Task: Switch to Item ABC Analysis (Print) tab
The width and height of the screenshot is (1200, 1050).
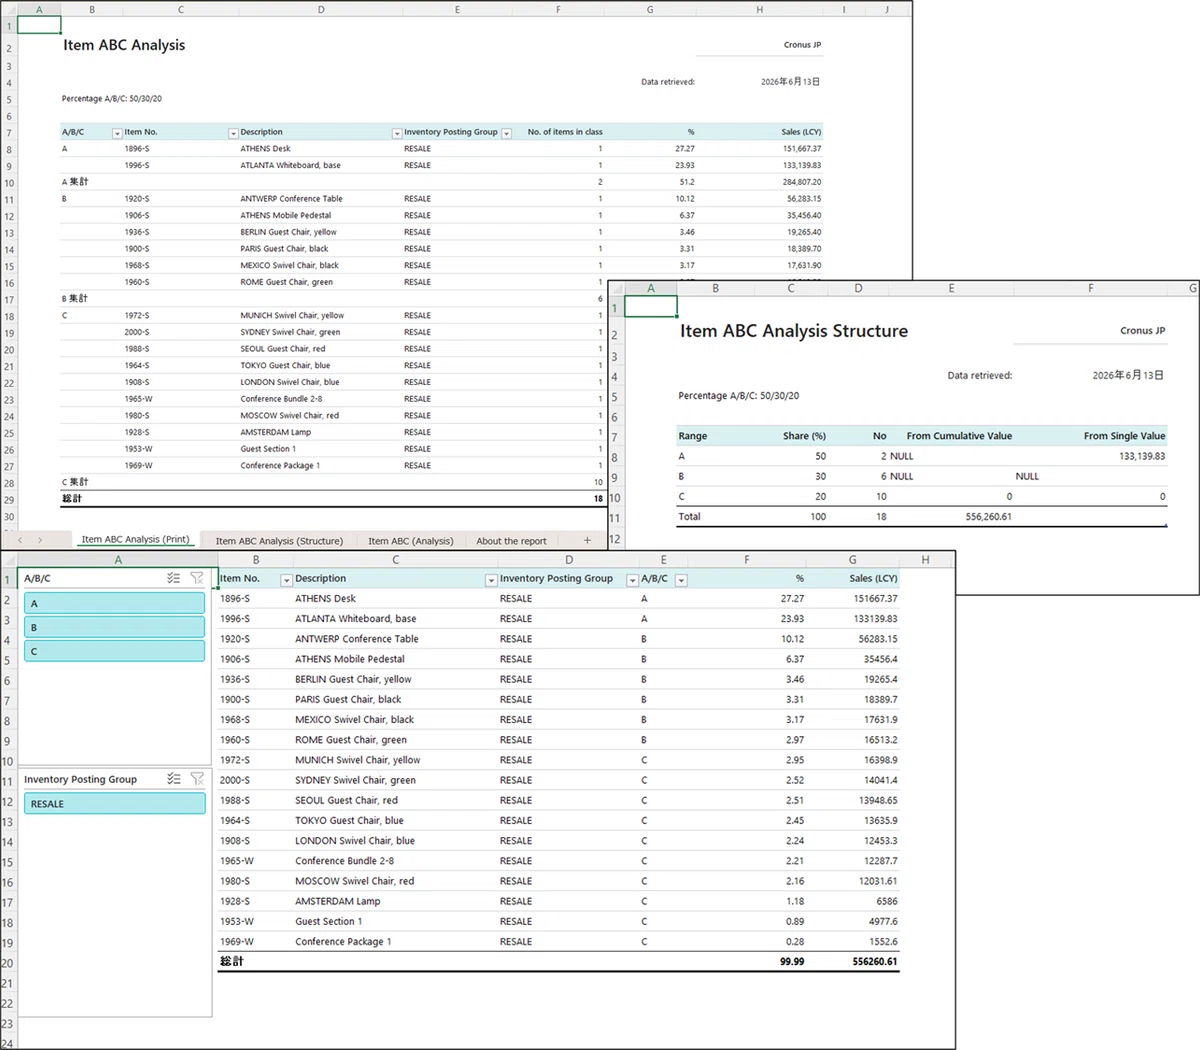Action: click(x=135, y=539)
